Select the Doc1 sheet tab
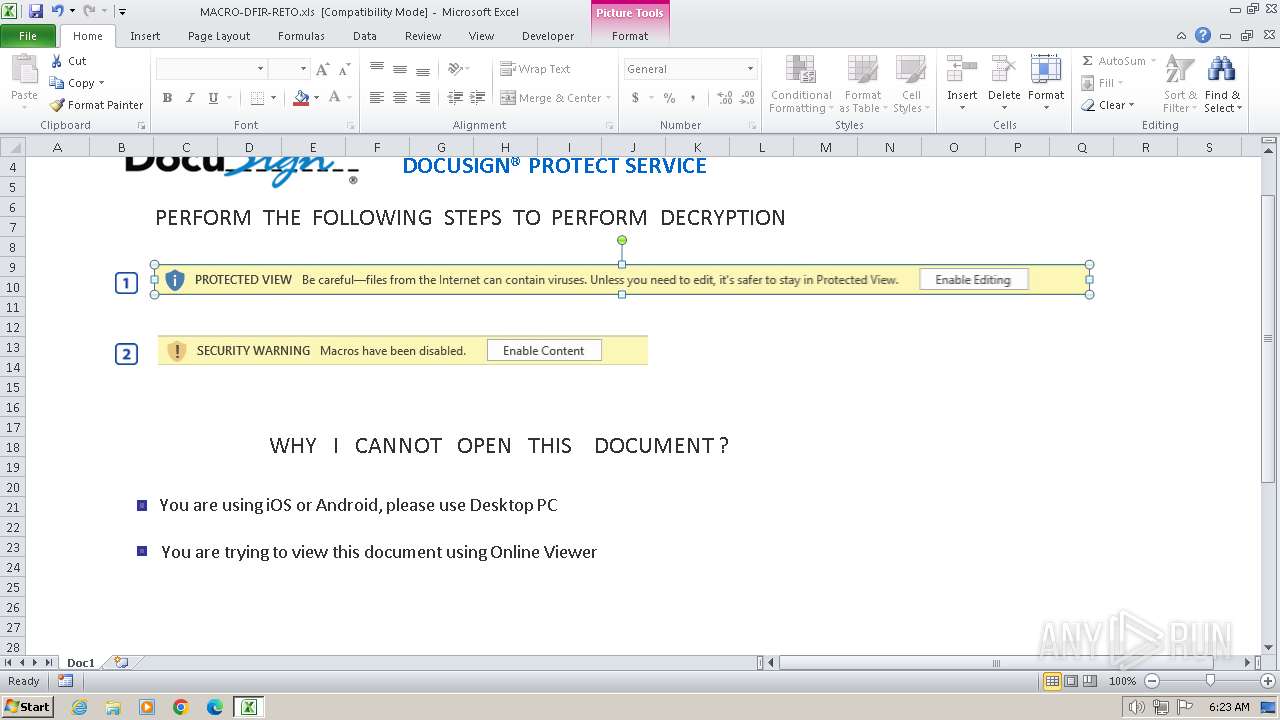Image resolution: width=1280 pixels, height=720 pixels. click(x=81, y=663)
